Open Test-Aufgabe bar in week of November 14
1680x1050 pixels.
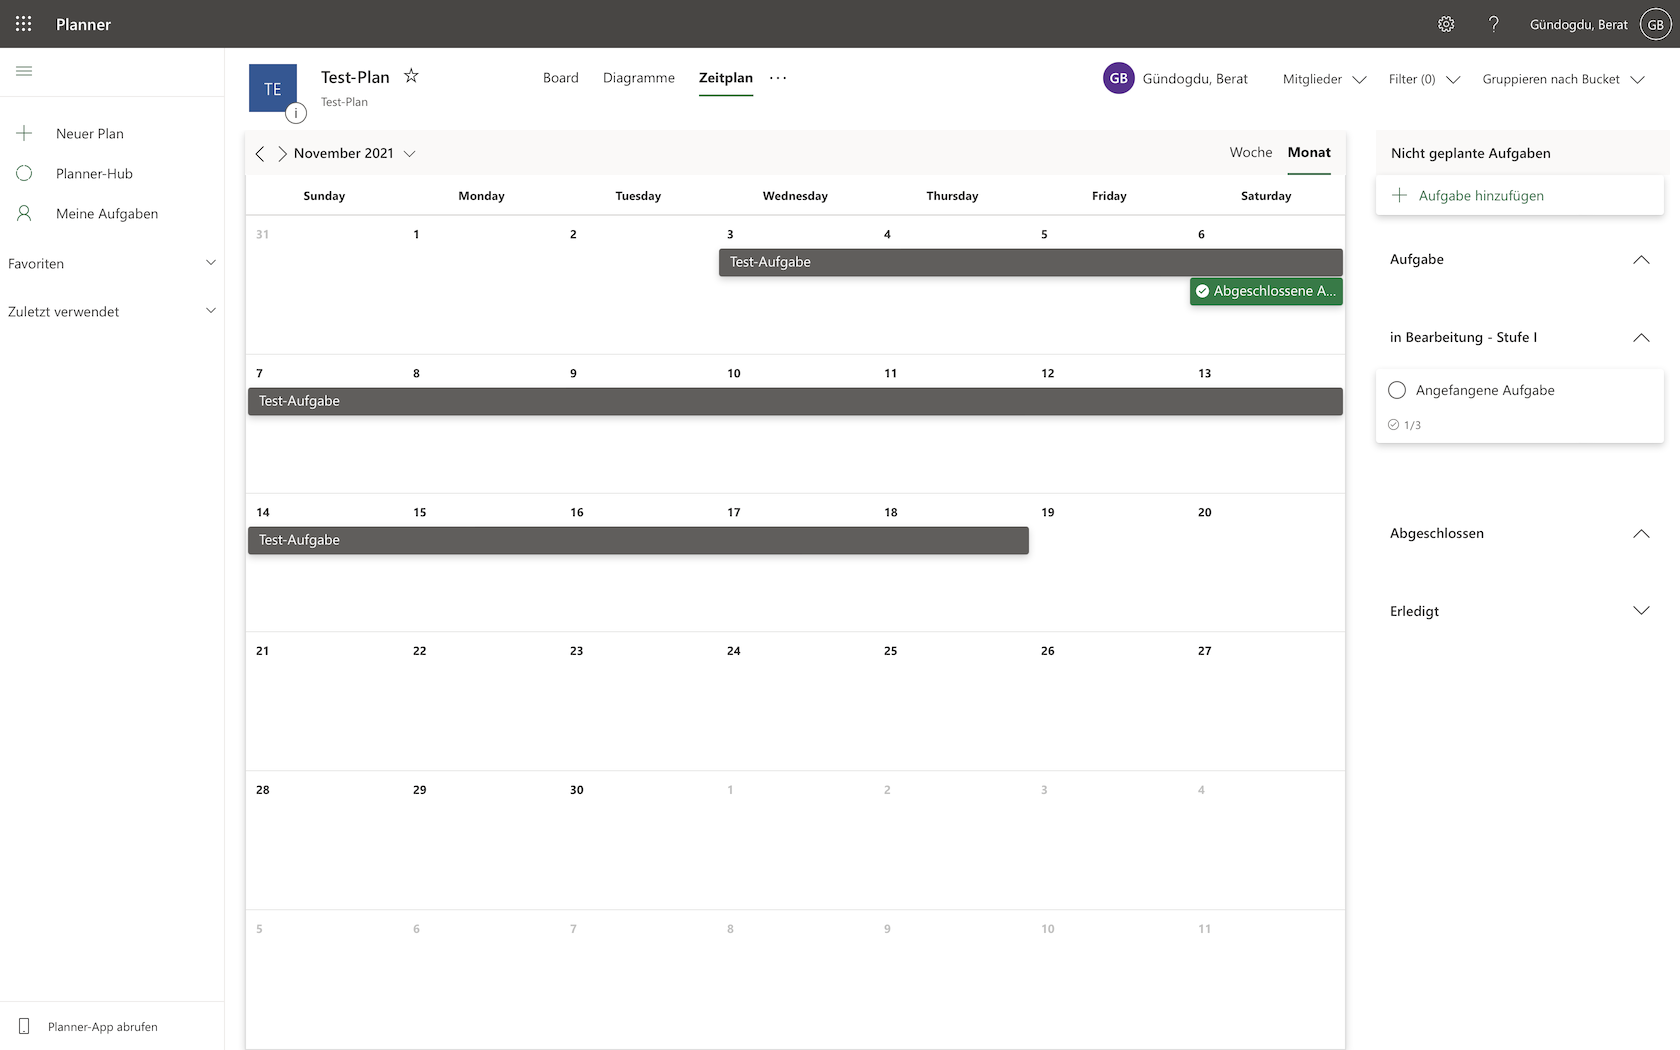pos(638,540)
